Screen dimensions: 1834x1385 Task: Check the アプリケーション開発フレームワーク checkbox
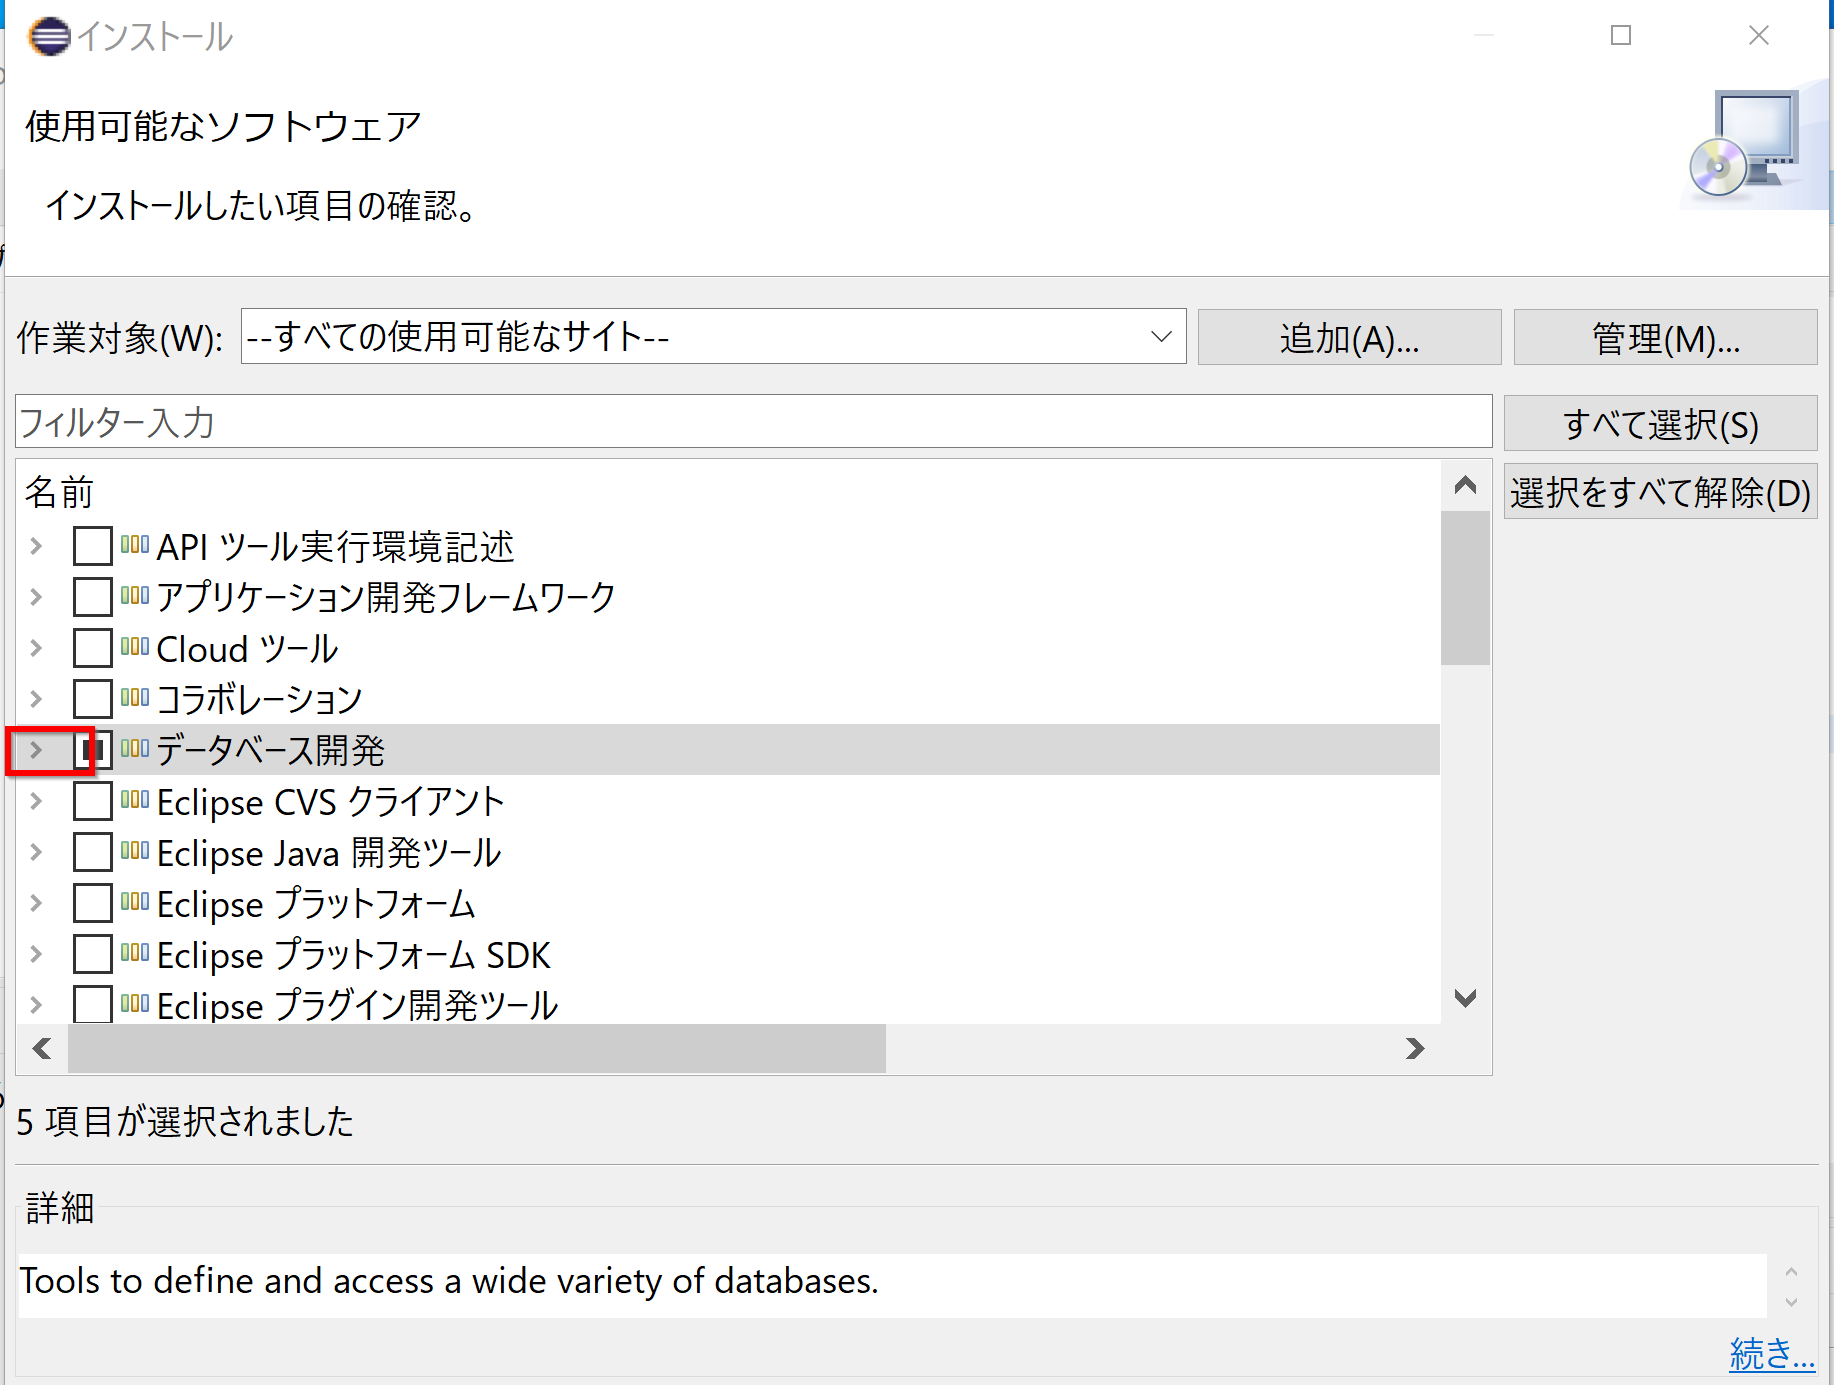[x=92, y=597]
